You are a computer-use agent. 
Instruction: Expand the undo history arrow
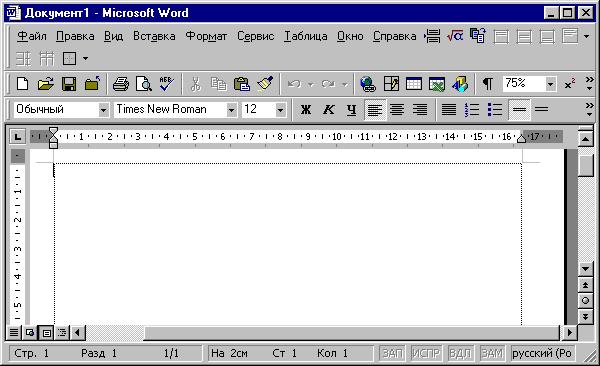tap(311, 84)
